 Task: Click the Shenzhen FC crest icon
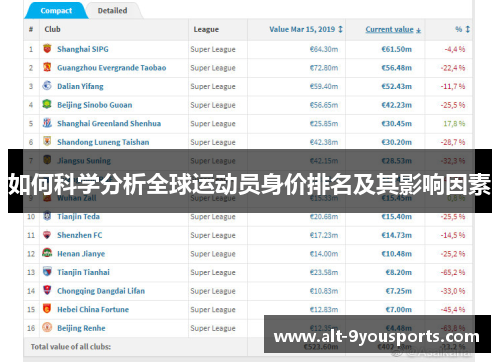coord(47,235)
